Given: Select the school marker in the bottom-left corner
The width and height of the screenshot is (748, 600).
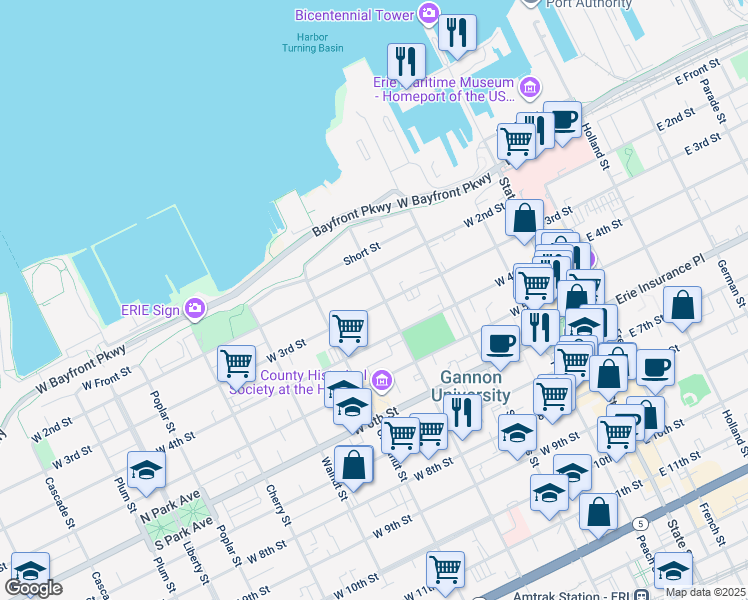Looking at the screenshot, I should pos(30,569).
